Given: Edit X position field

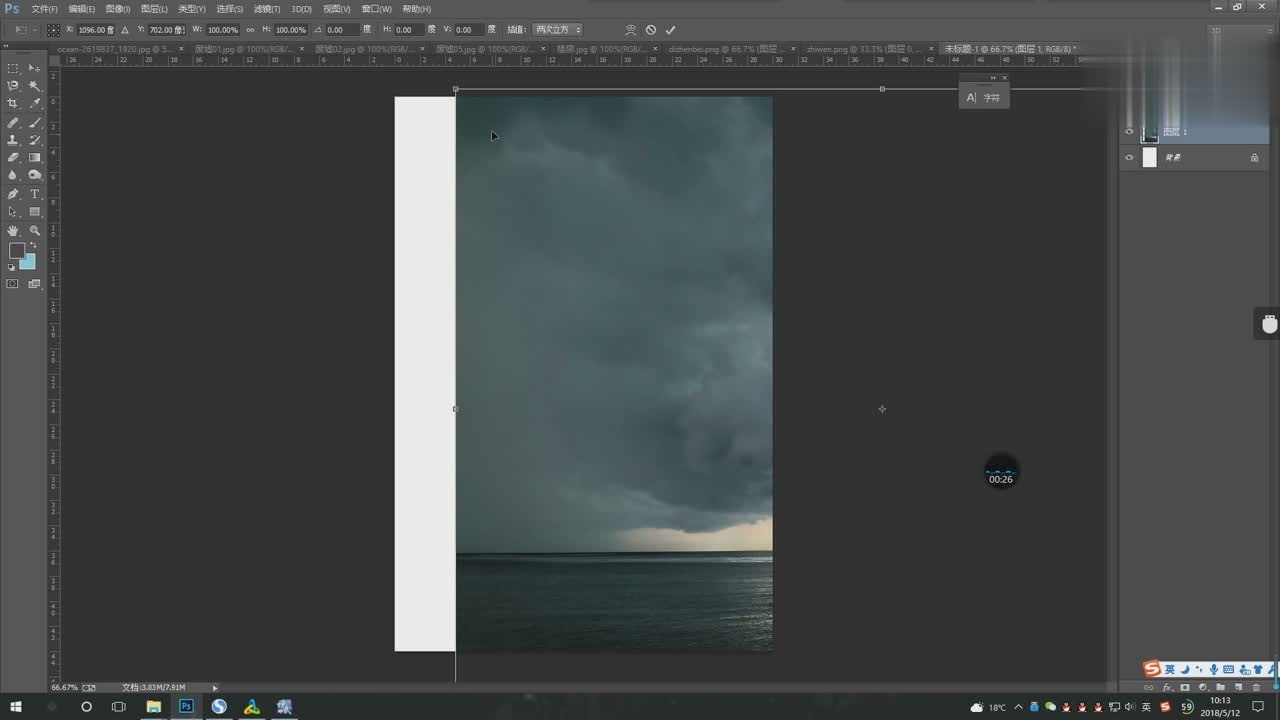Looking at the screenshot, I should tap(96, 30).
